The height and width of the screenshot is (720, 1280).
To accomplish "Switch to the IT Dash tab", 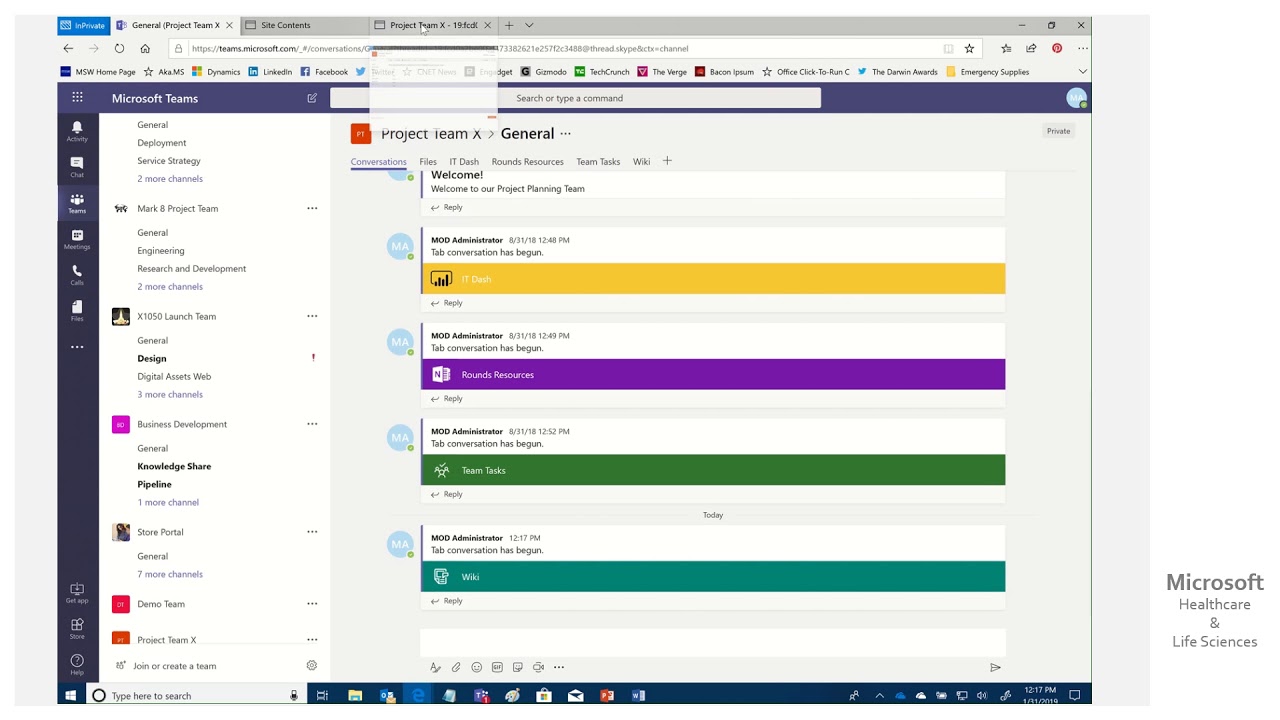I will pyautogui.click(x=464, y=161).
